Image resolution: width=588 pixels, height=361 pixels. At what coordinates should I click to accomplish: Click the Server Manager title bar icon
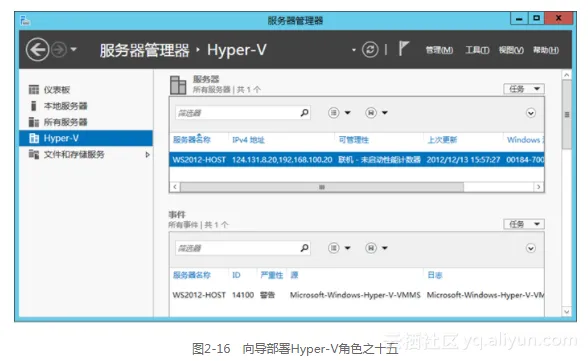tap(25, 20)
